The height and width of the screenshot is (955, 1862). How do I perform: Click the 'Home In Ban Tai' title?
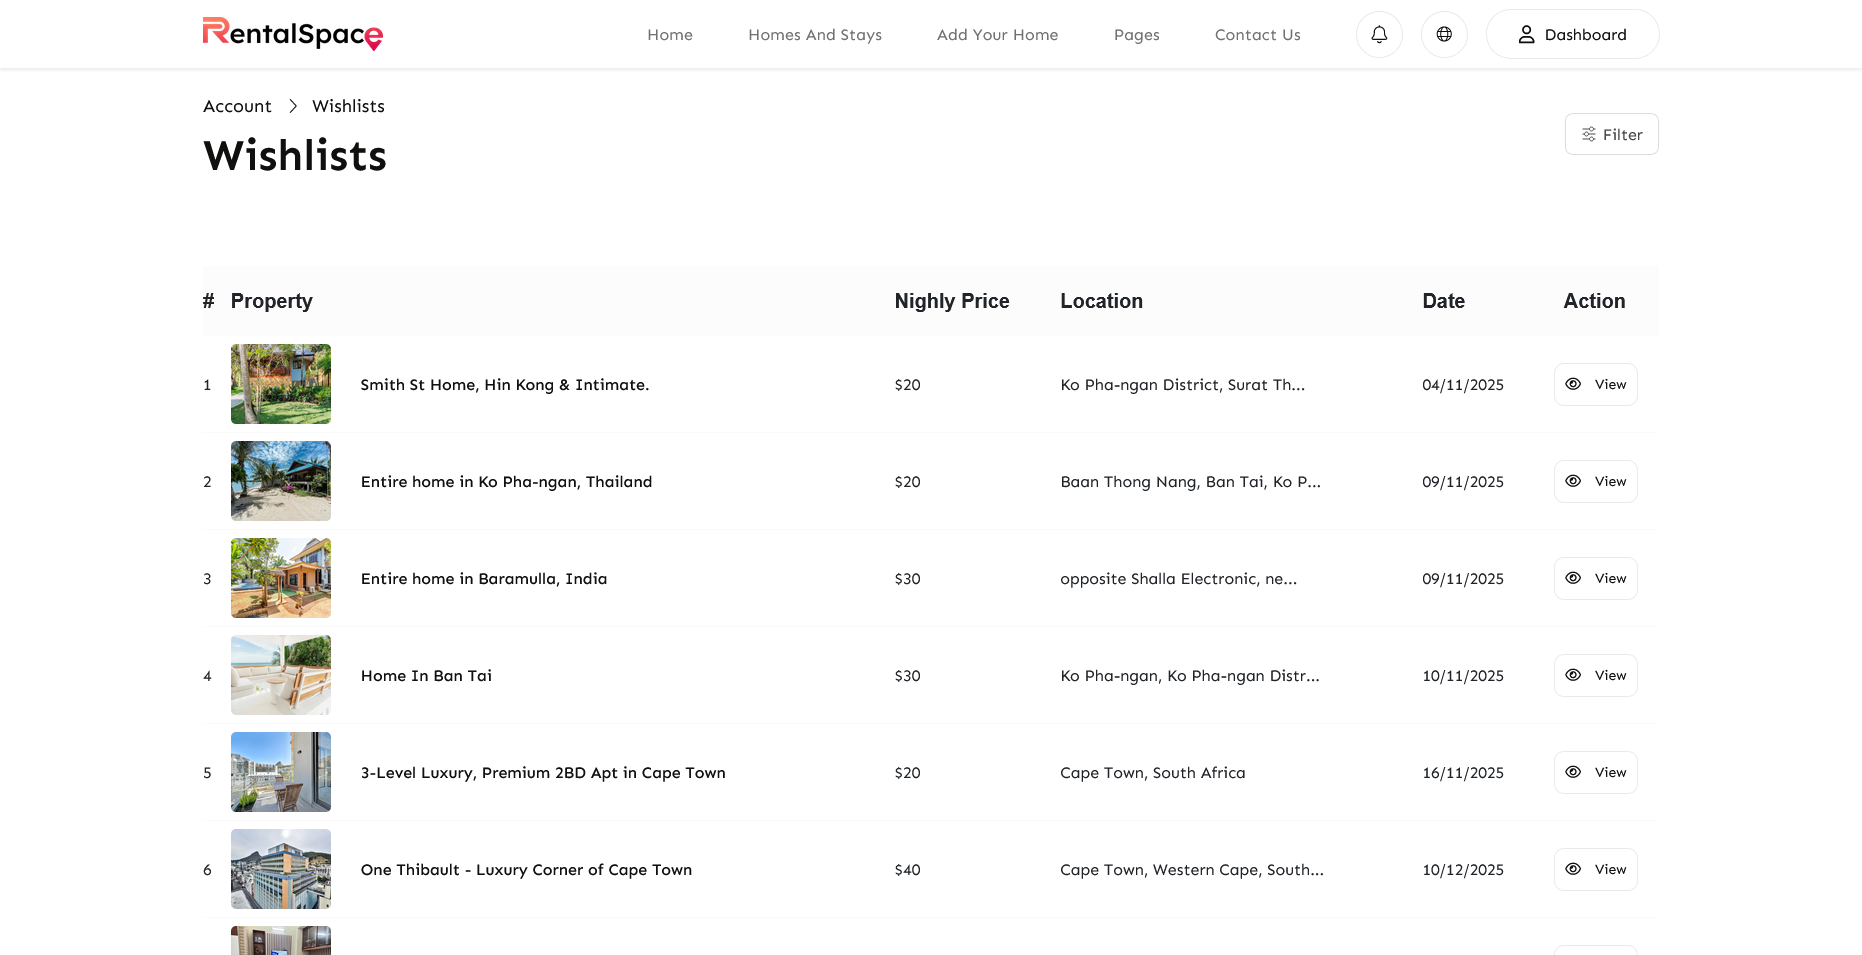(x=426, y=676)
